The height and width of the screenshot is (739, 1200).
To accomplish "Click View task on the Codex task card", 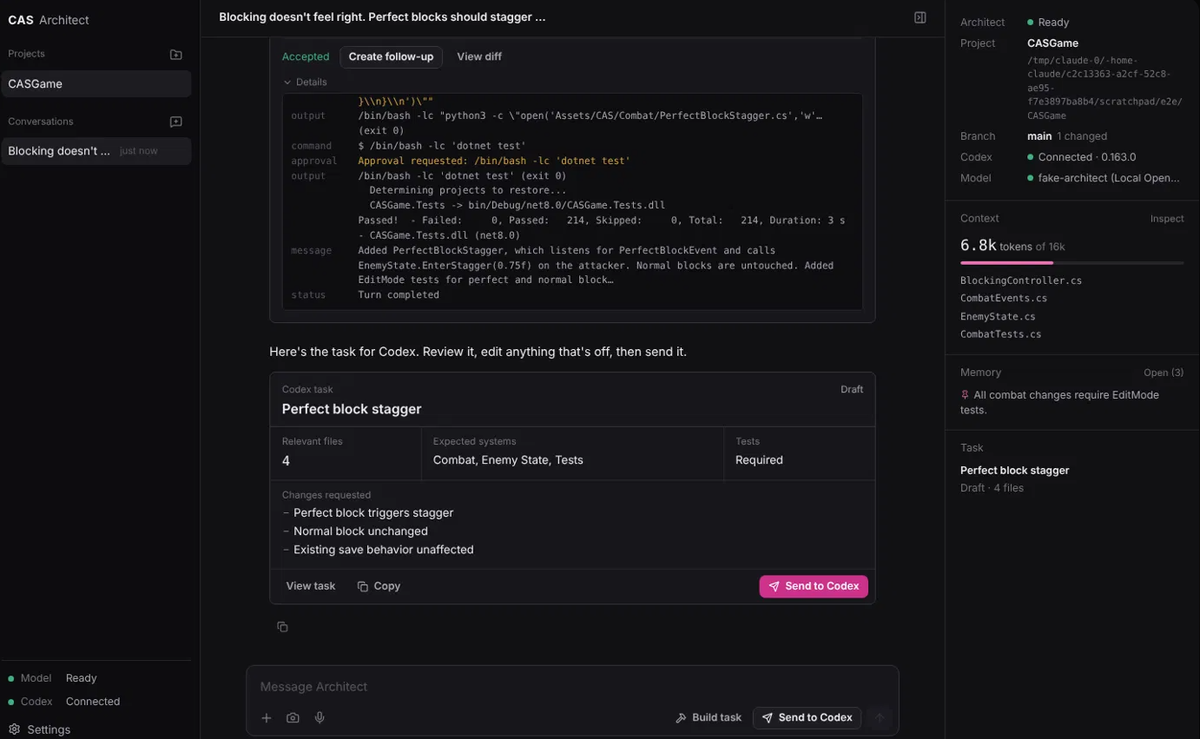I will click(311, 586).
